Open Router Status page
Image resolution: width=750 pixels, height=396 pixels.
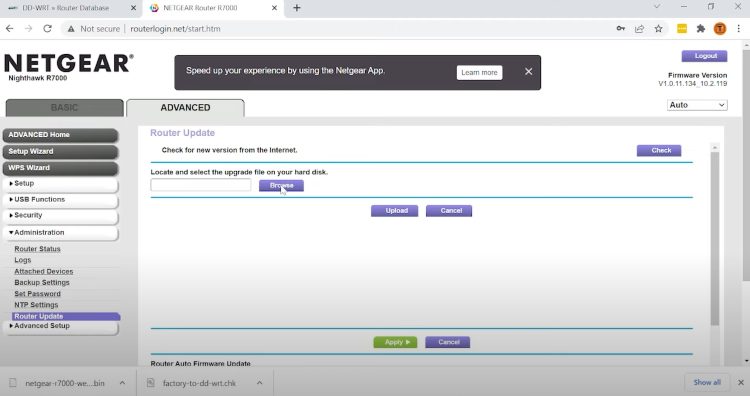point(37,249)
